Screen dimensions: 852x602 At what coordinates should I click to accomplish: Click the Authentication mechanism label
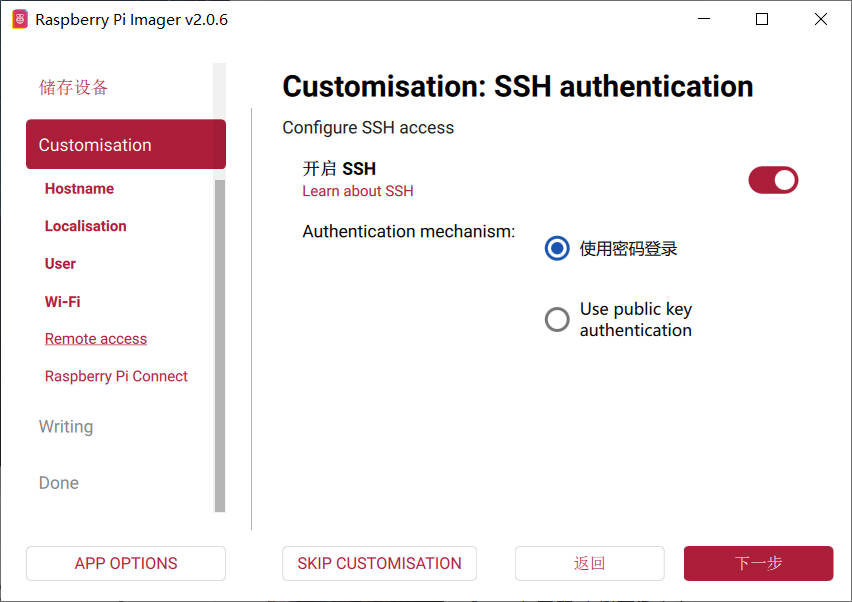click(409, 231)
